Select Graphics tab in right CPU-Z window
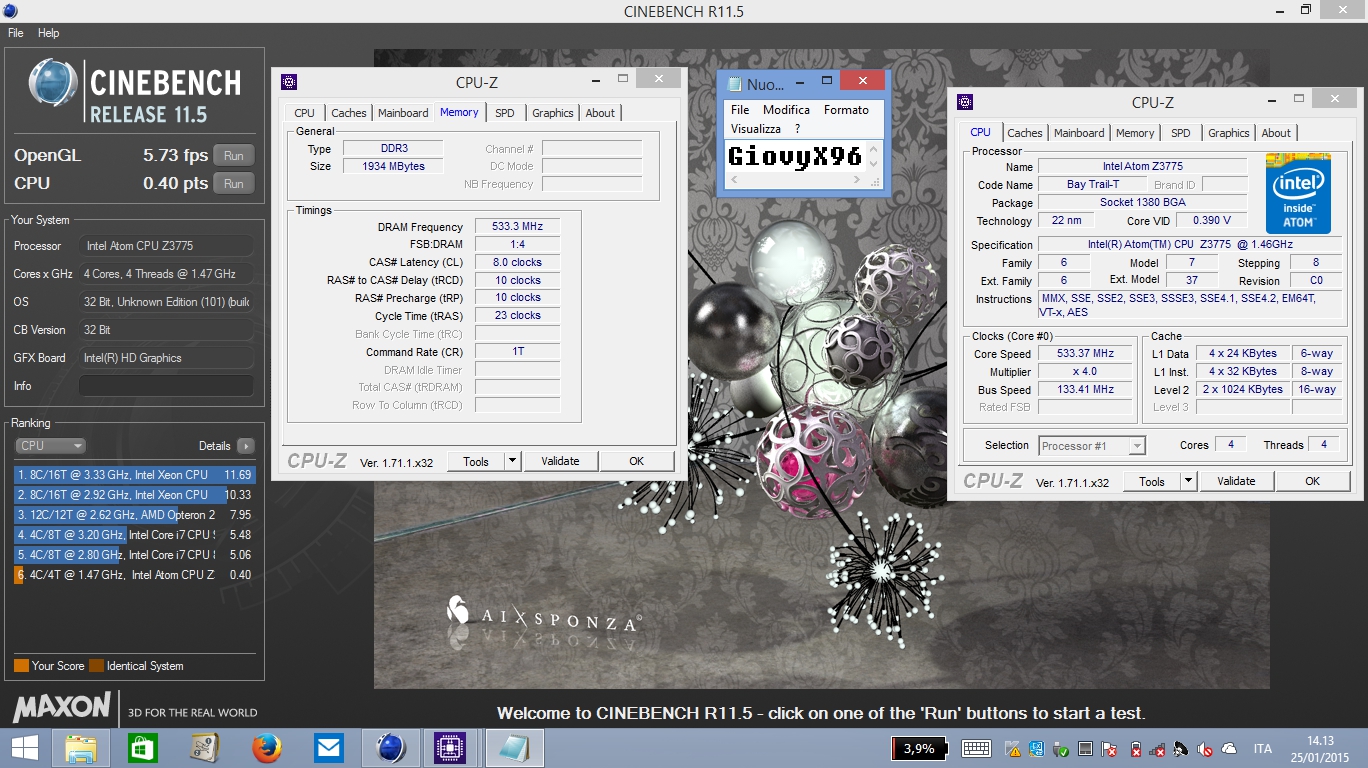Screen dimensions: 1368x768 click(1229, 133)
